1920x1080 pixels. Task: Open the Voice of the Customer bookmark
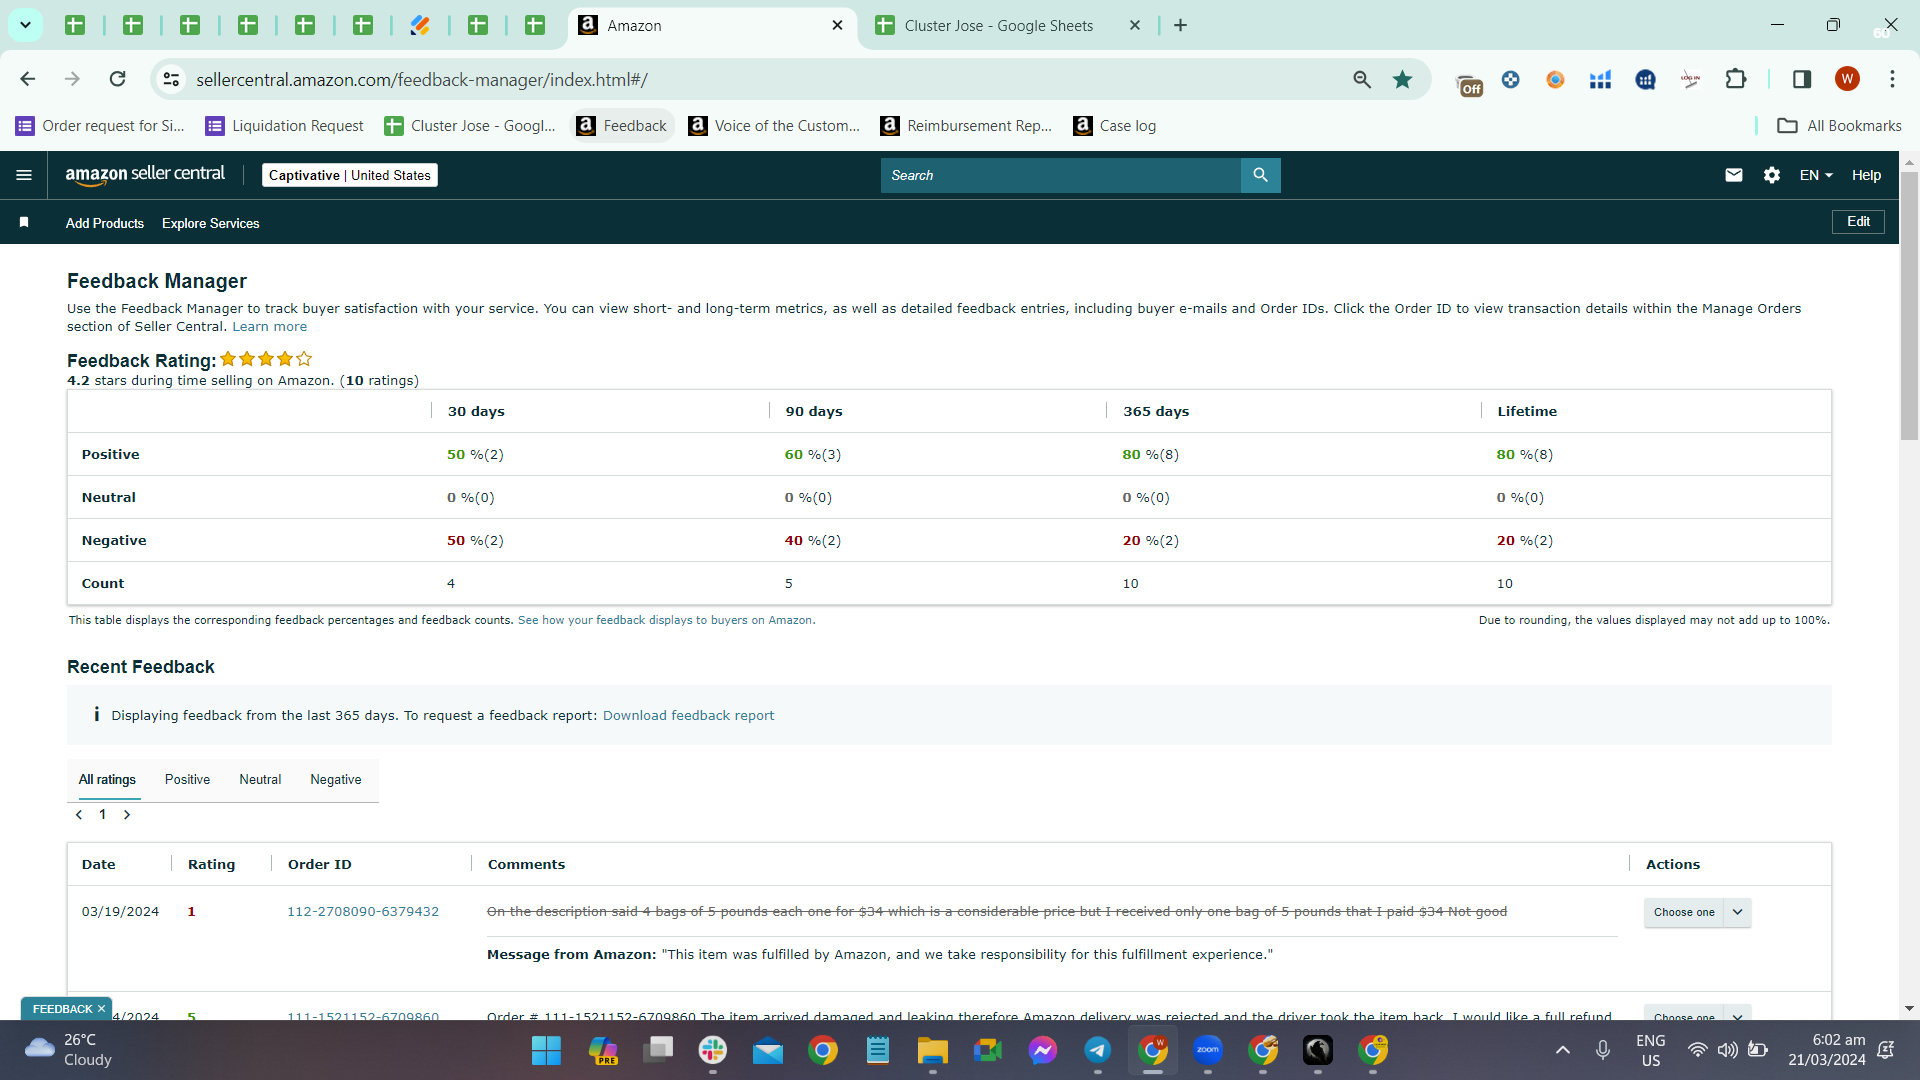pos(774,126)
